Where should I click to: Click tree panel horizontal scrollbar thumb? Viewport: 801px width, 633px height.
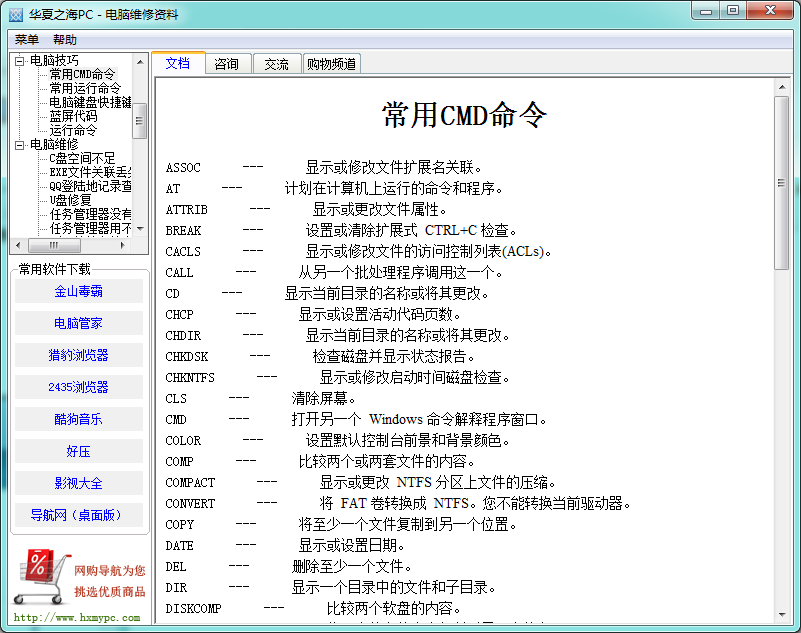click(54, 245)
